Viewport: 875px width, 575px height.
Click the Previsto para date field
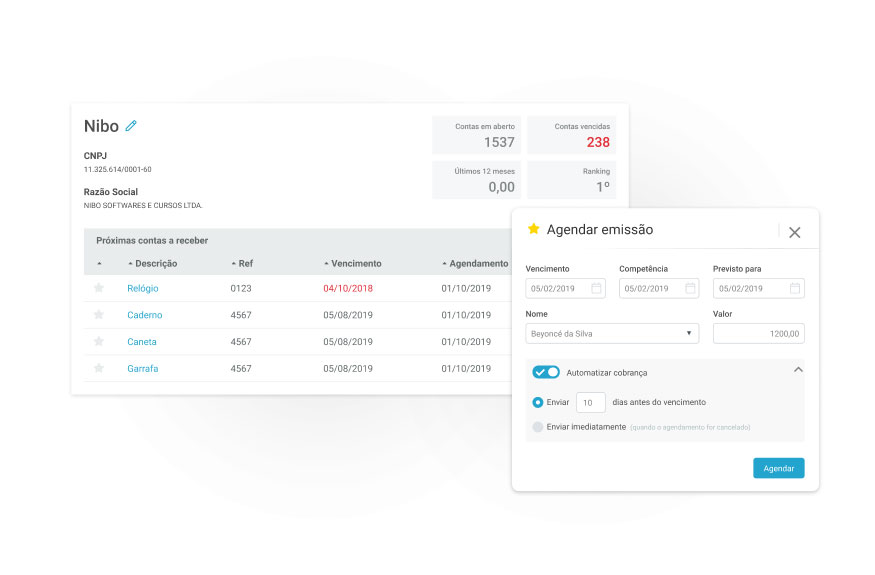(758, 288)
